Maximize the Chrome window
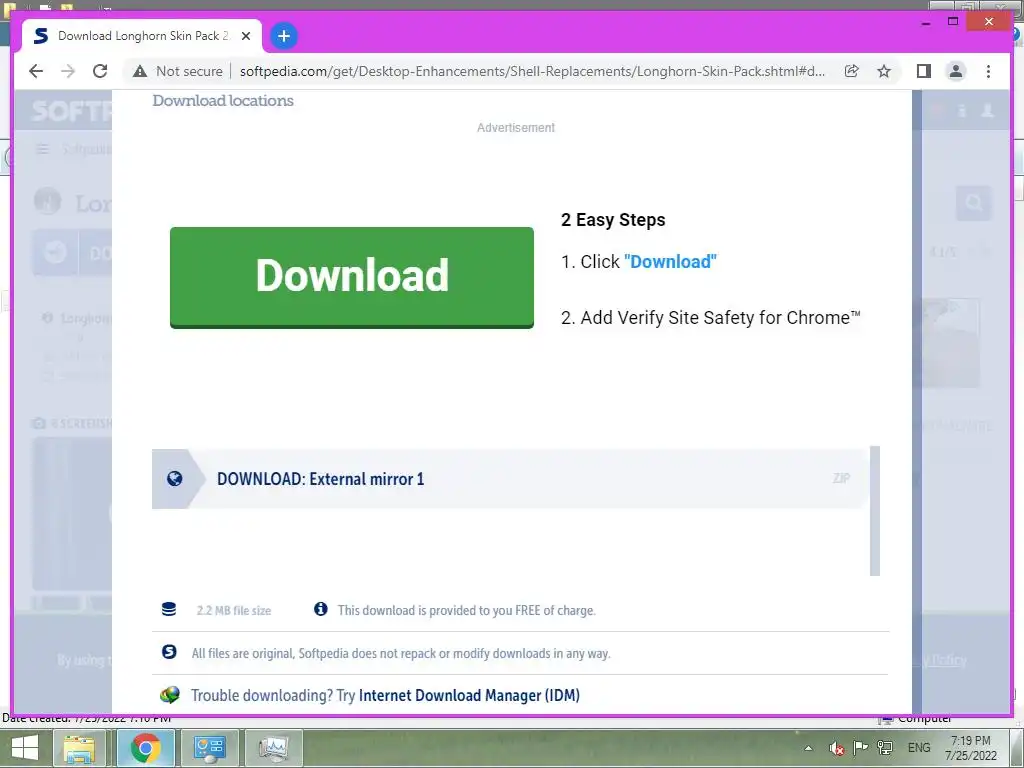 (x=953, y=22)
